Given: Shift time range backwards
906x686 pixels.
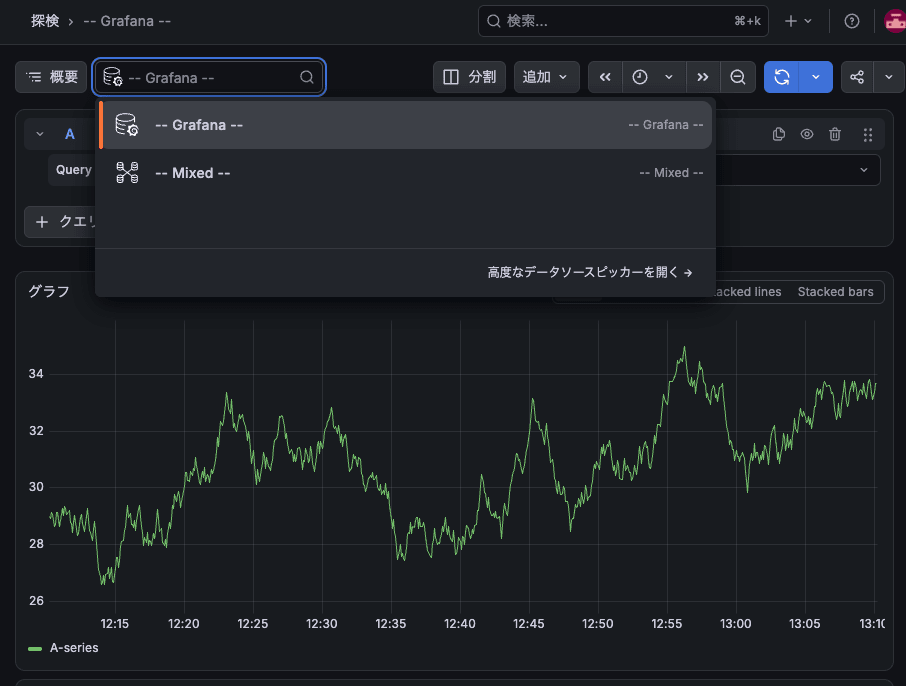Looking at the screenshot, I should 605,77.
